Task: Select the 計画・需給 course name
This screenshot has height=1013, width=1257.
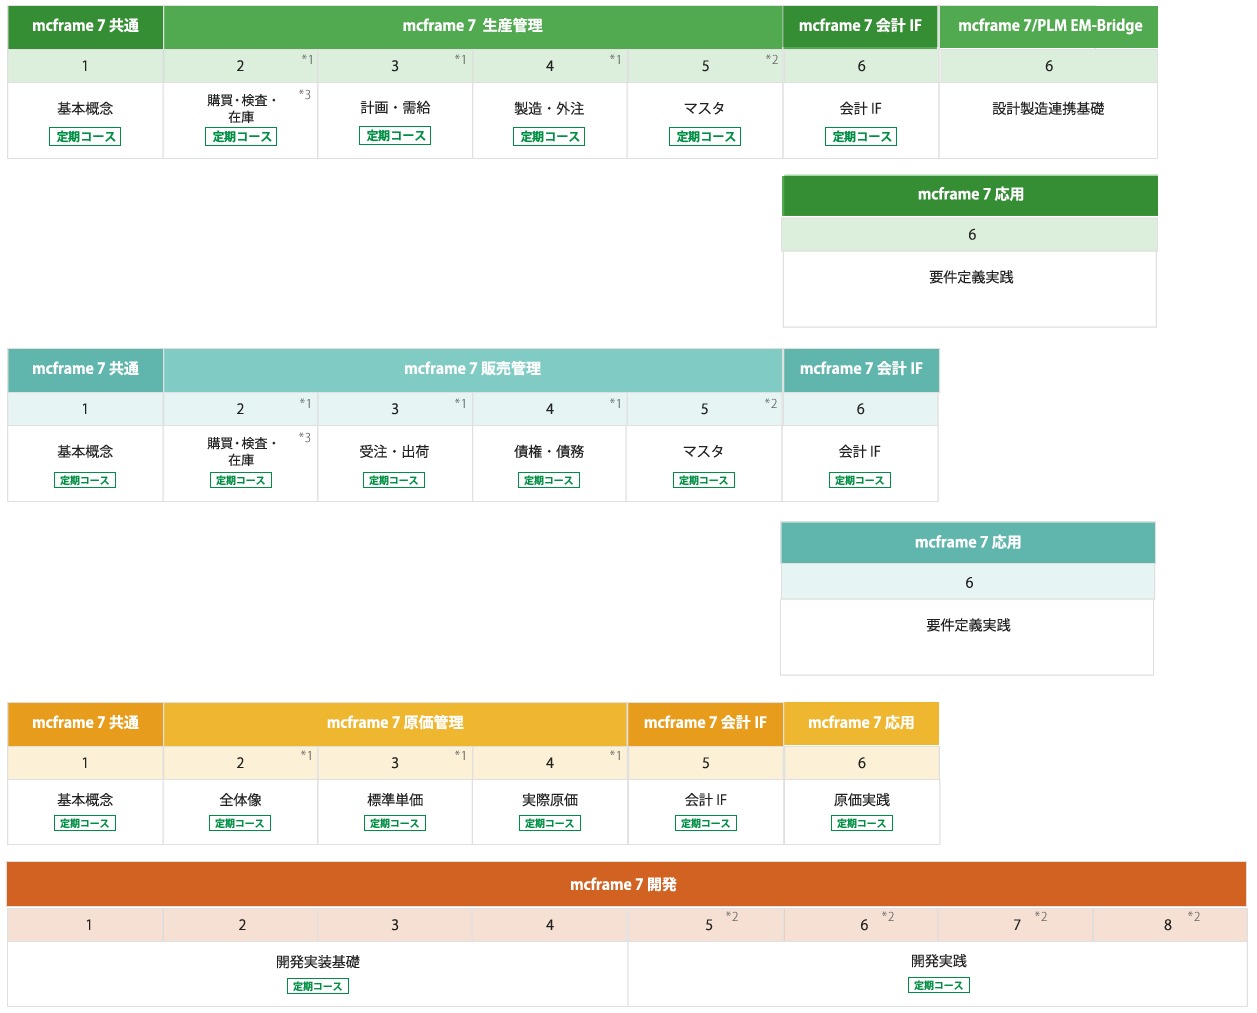Action: pyautogui.click(x=395, y=108)
